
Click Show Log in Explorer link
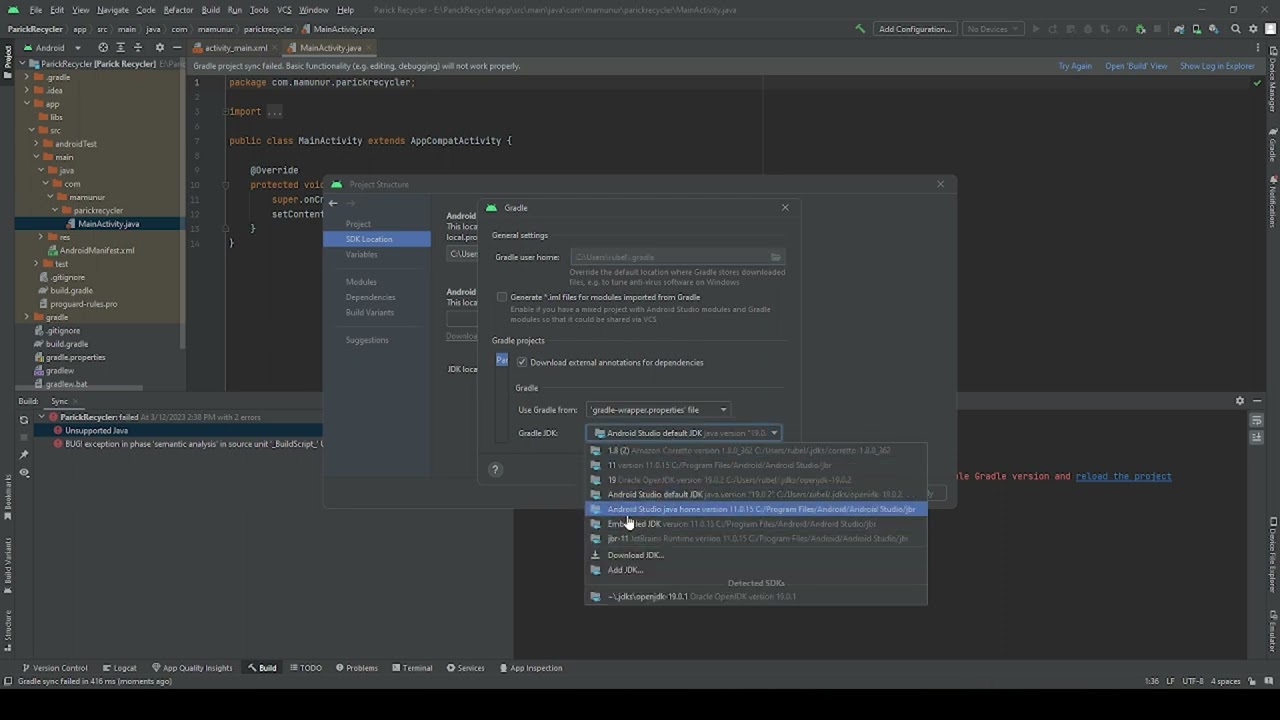pos(1217,66)
